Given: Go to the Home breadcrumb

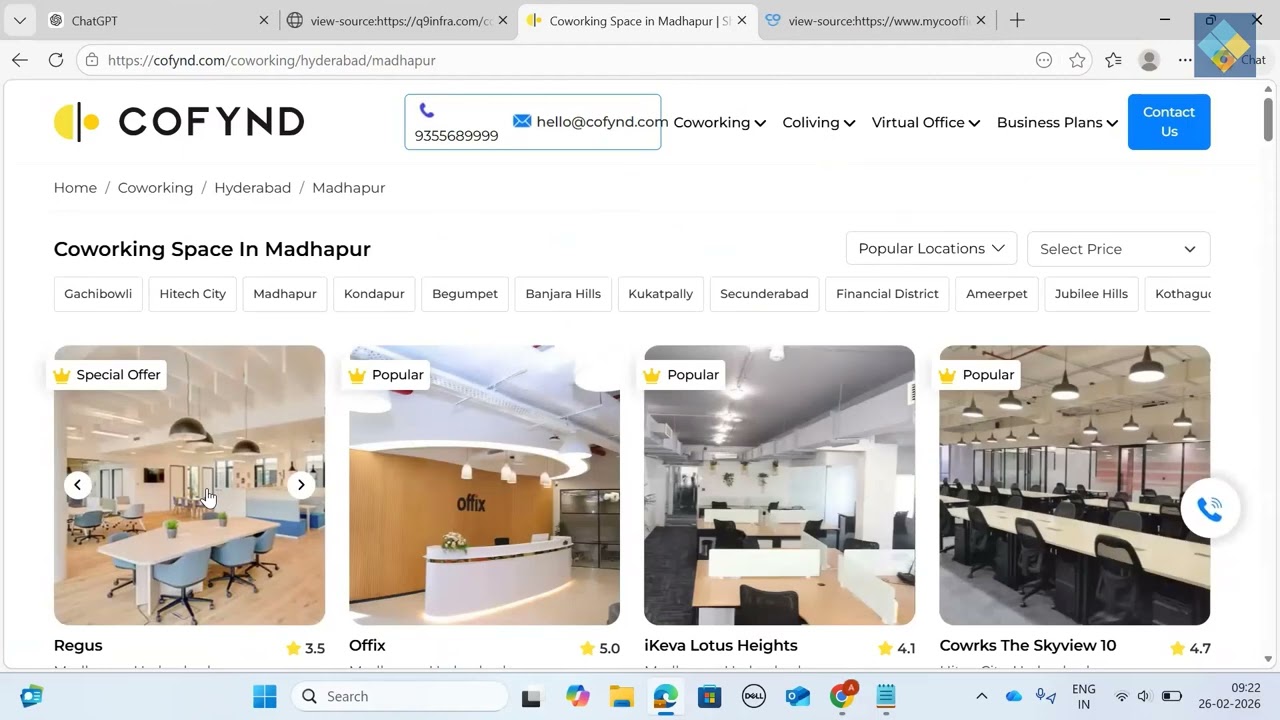Looking at the screenshot, I should (75, 188).
